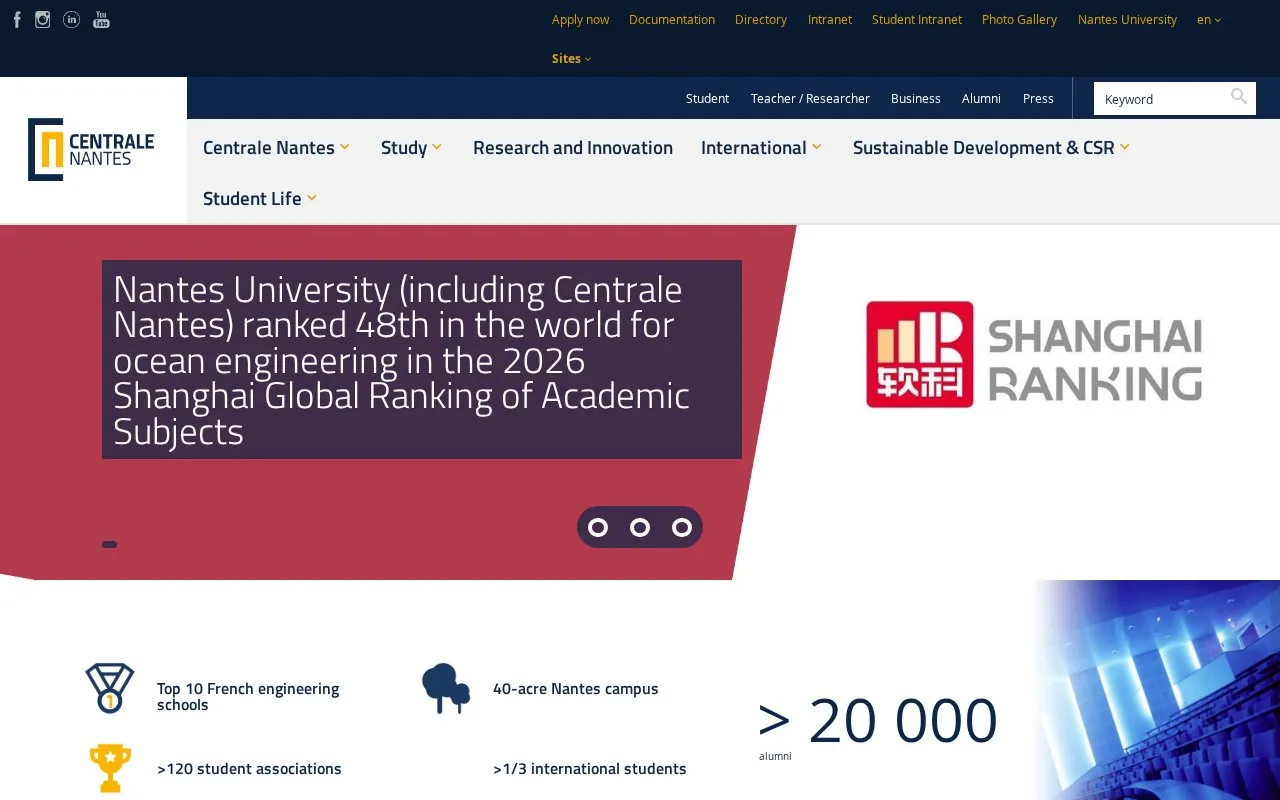The height and width of the screenshot is (800, 1280).
Task: Go to the Intranet link
Action: pos(830,20)
